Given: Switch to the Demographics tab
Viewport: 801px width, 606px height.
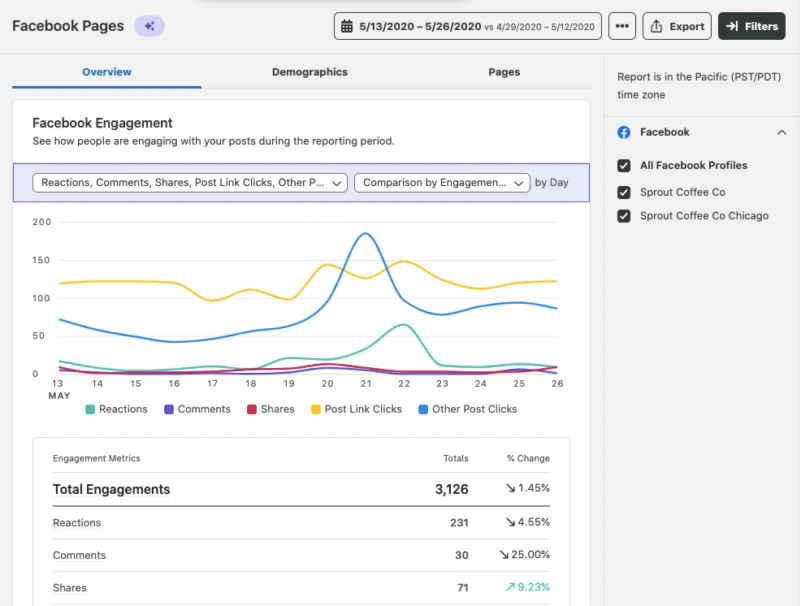Looking at the screenshot, I should click(310, 72).
